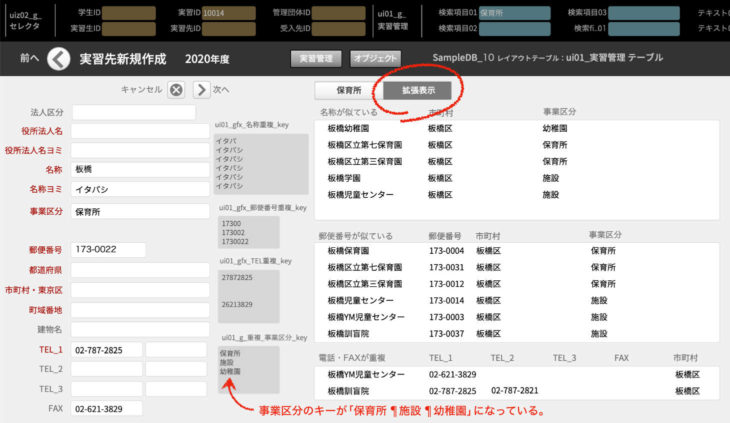Screen dimensions: 730x423
Task: Select the 拡張表示 tab
Action: [417, 90]
